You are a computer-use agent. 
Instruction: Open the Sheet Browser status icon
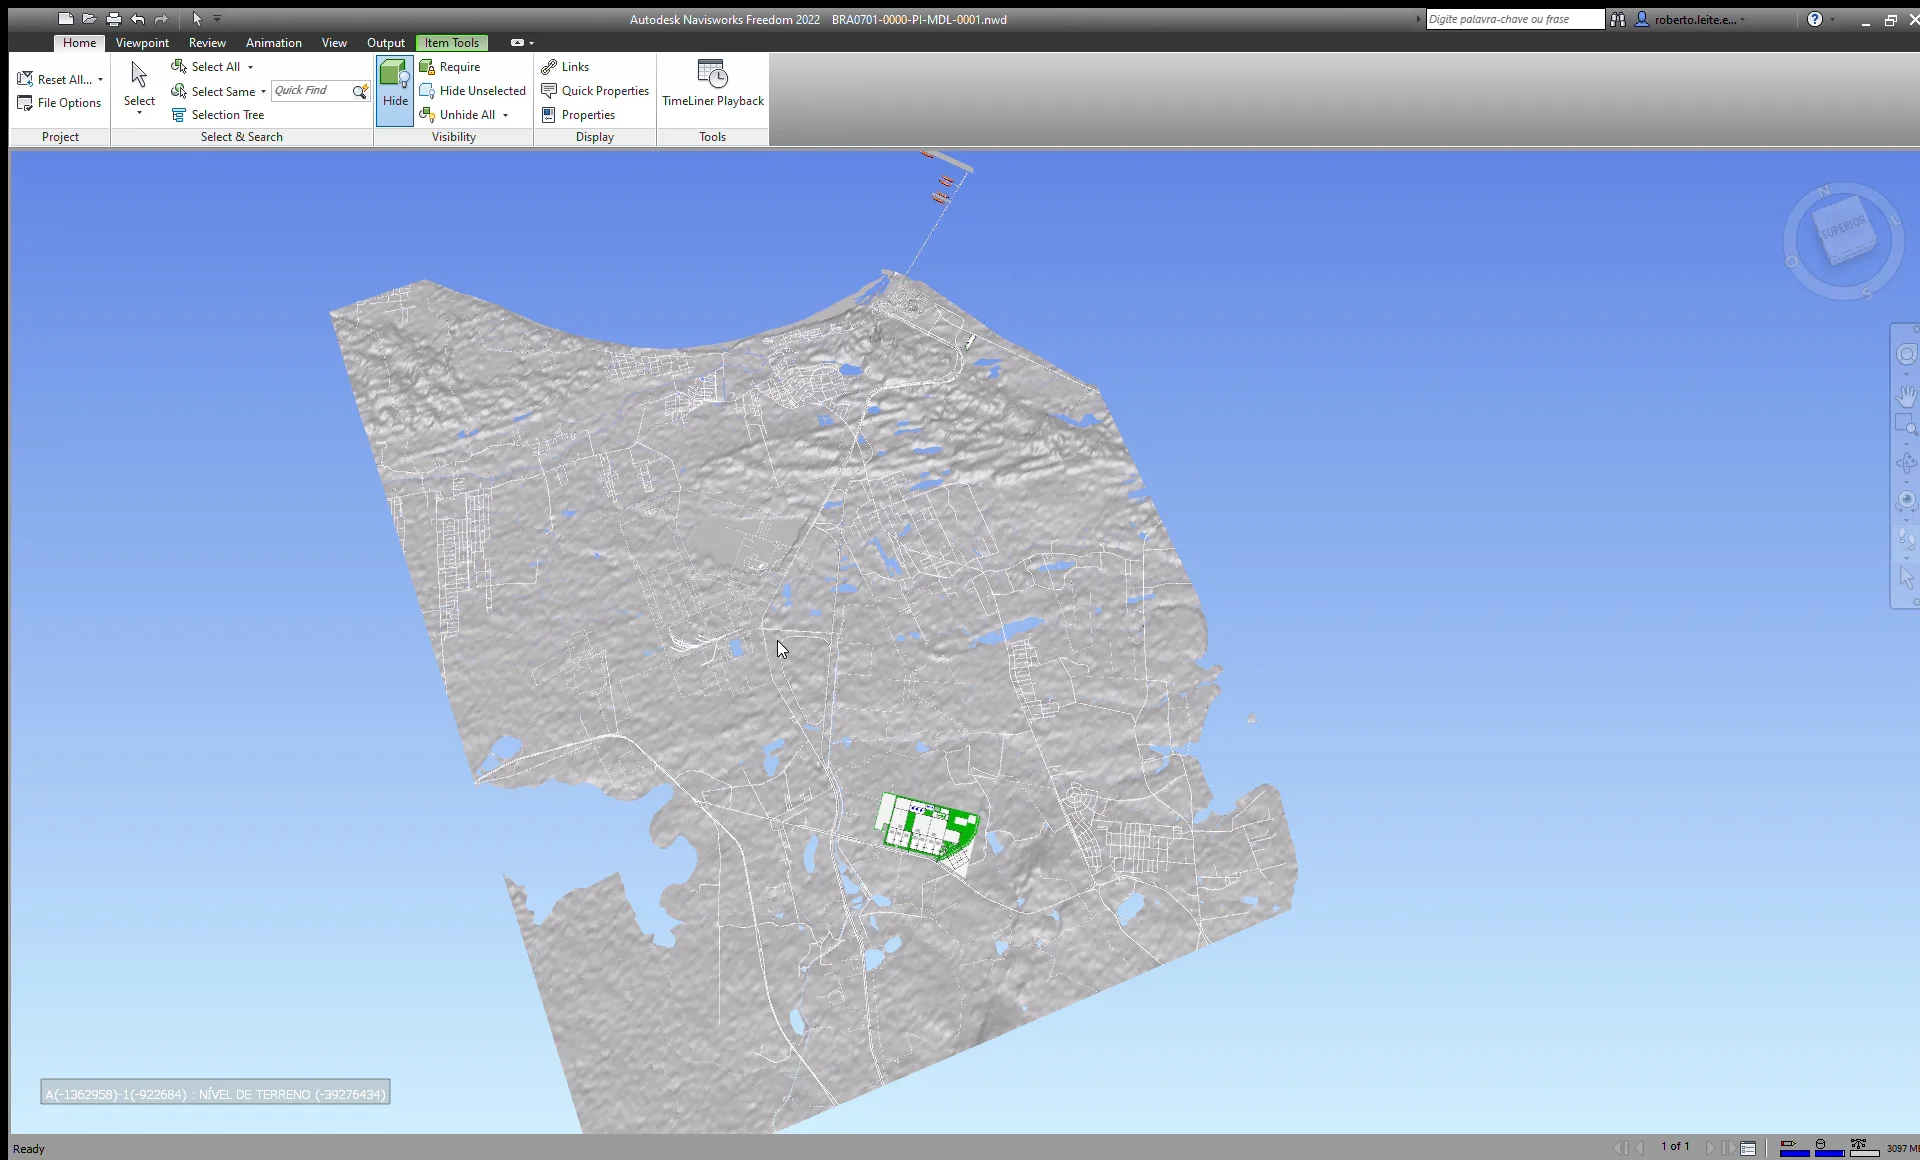(1748, 1148)
